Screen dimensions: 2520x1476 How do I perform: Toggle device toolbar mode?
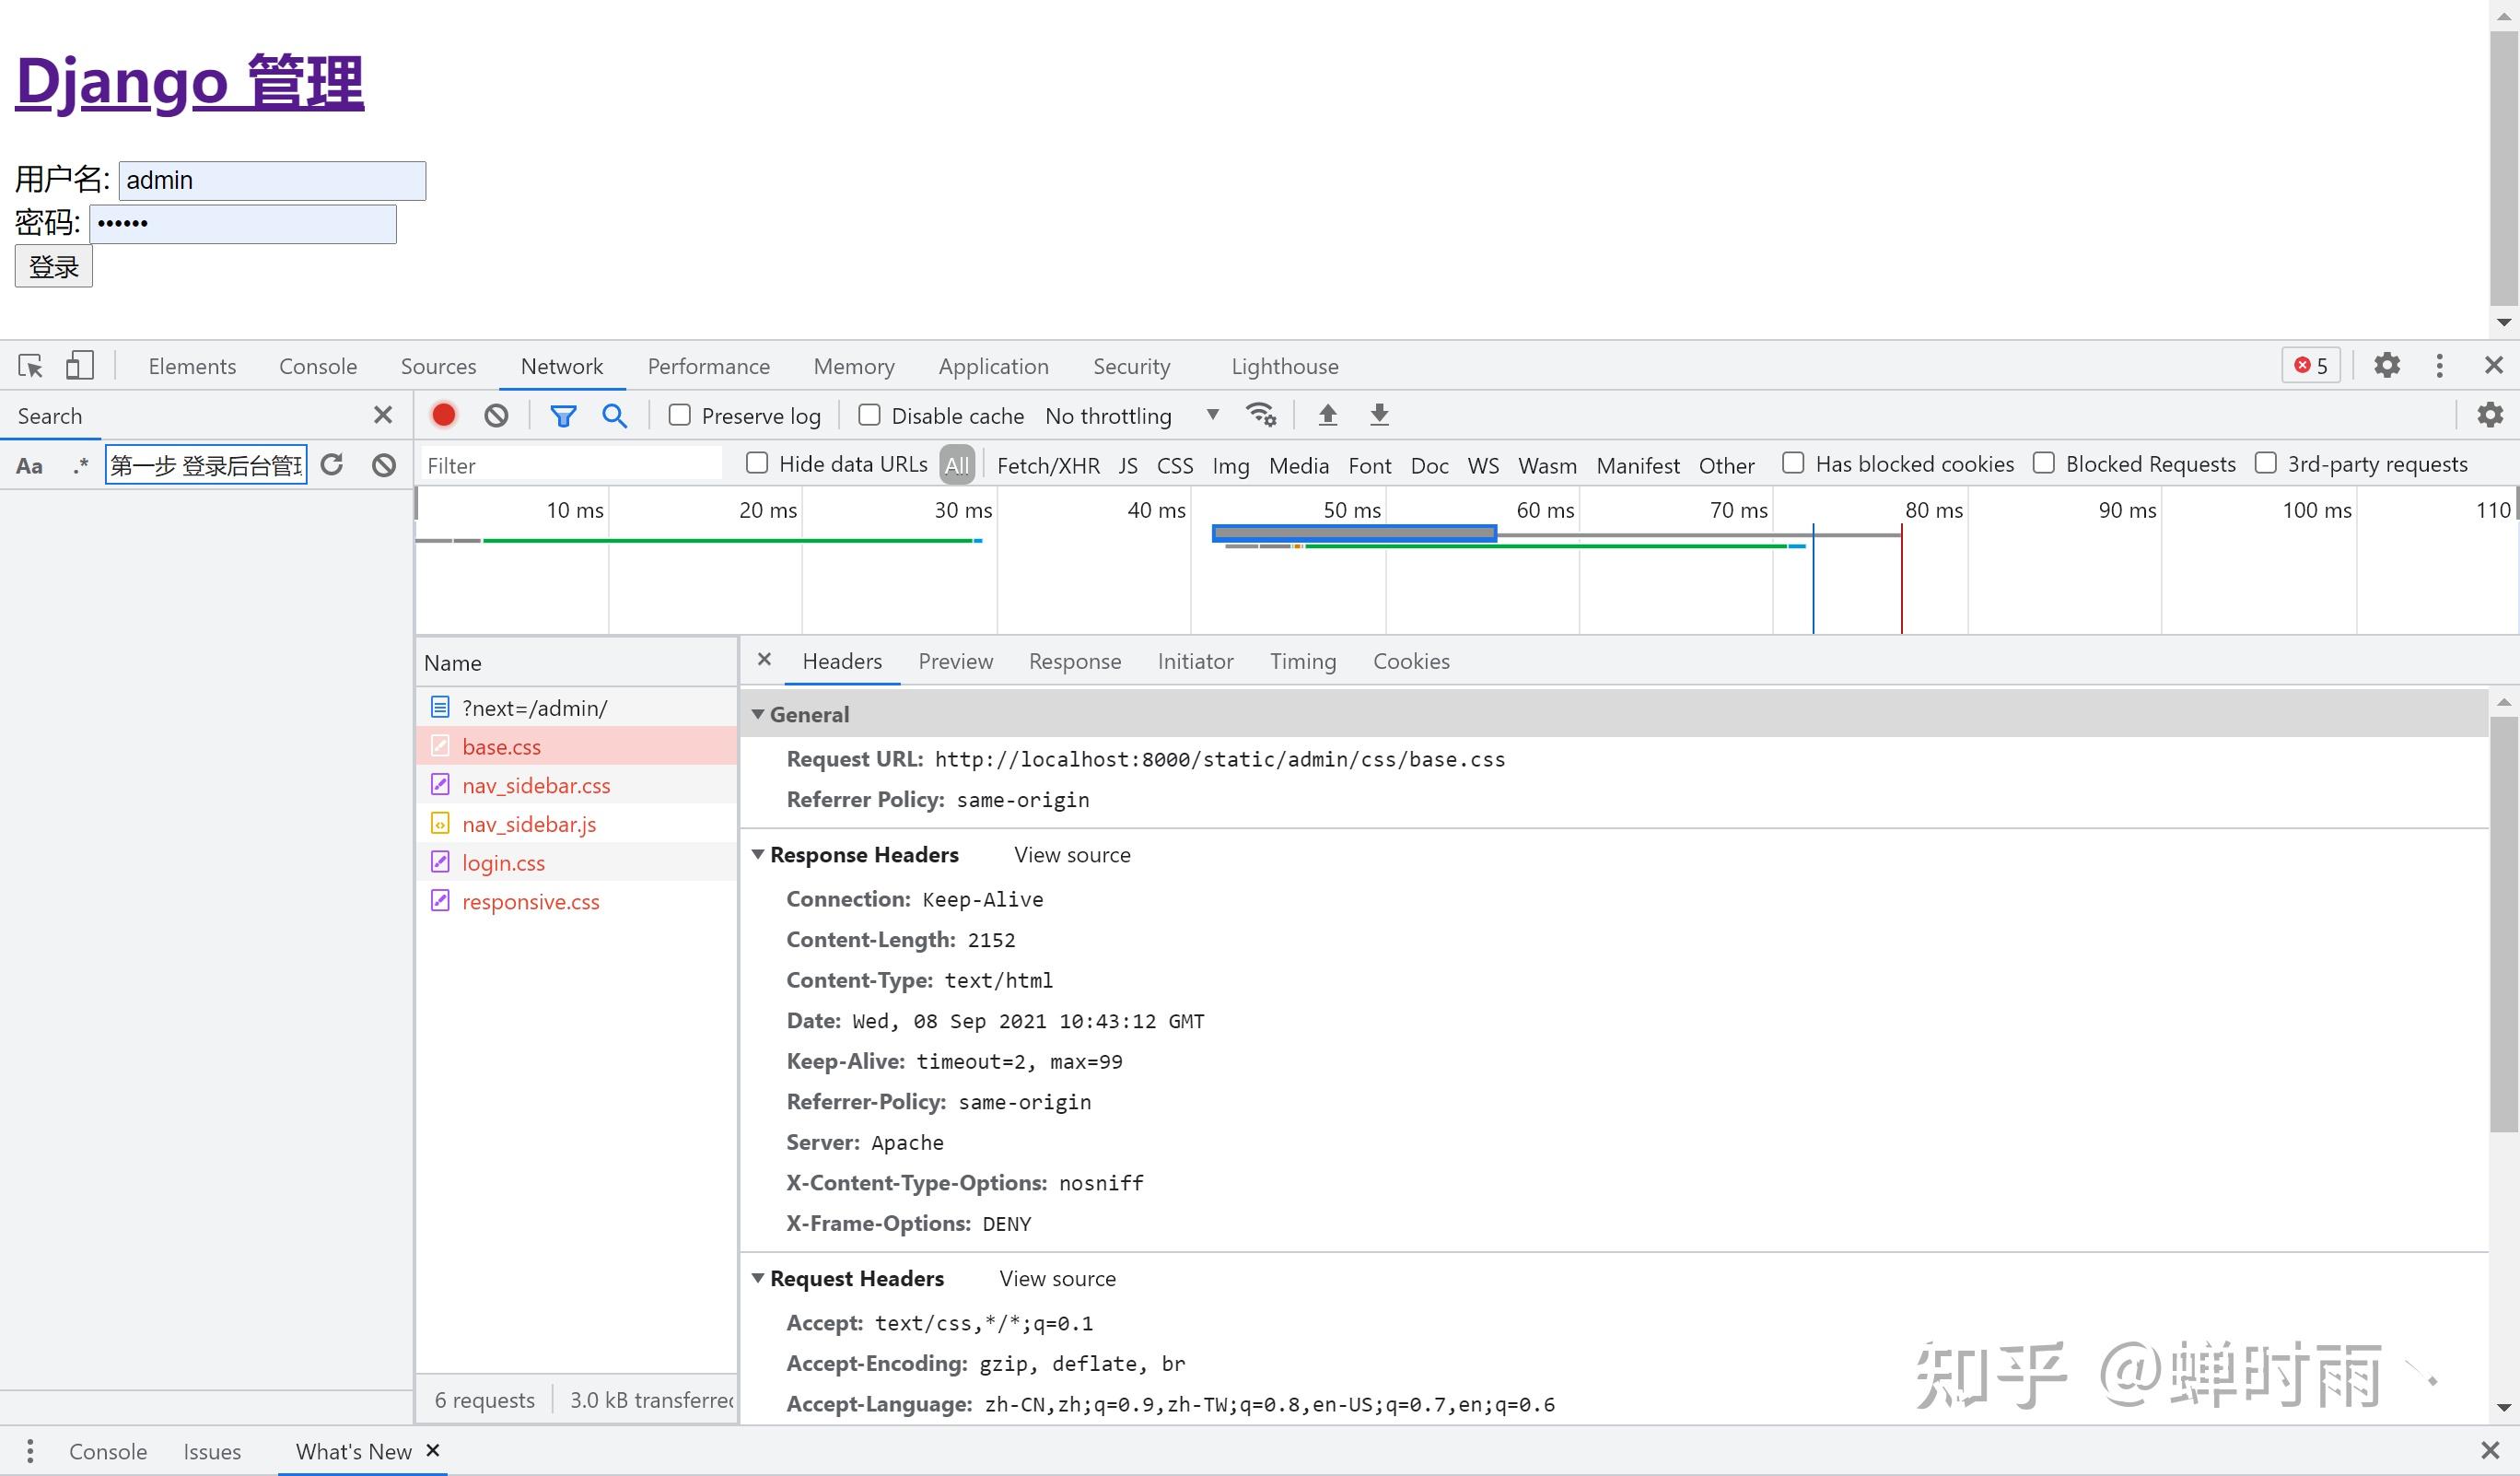click(80, 365)
